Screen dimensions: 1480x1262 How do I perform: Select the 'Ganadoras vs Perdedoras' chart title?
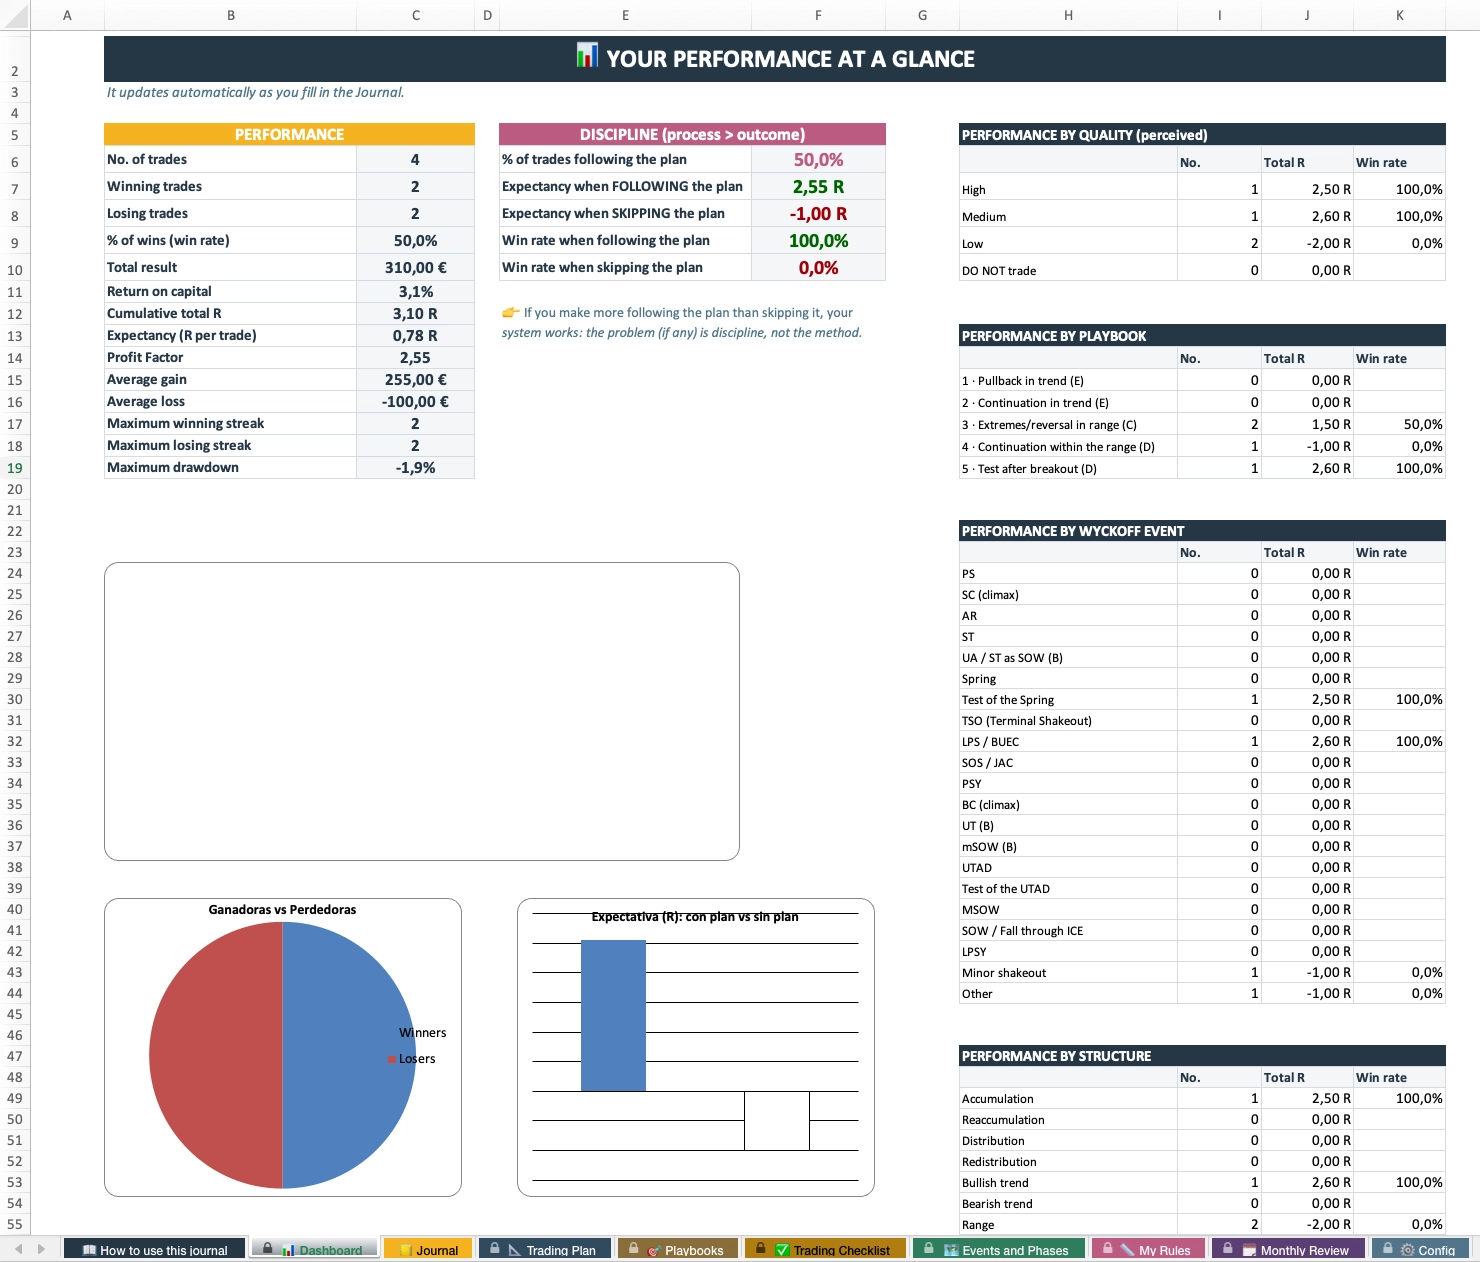tap(282, 909)
